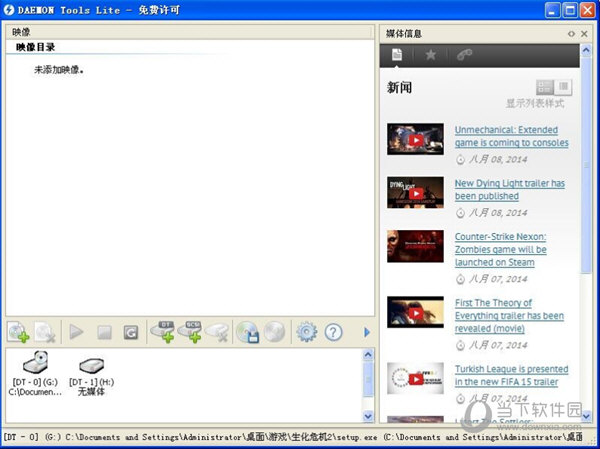Click the 媒体信息 panel title
This screenshot has height=449, width=600.
pyautogui.click(x=404, y=34)
